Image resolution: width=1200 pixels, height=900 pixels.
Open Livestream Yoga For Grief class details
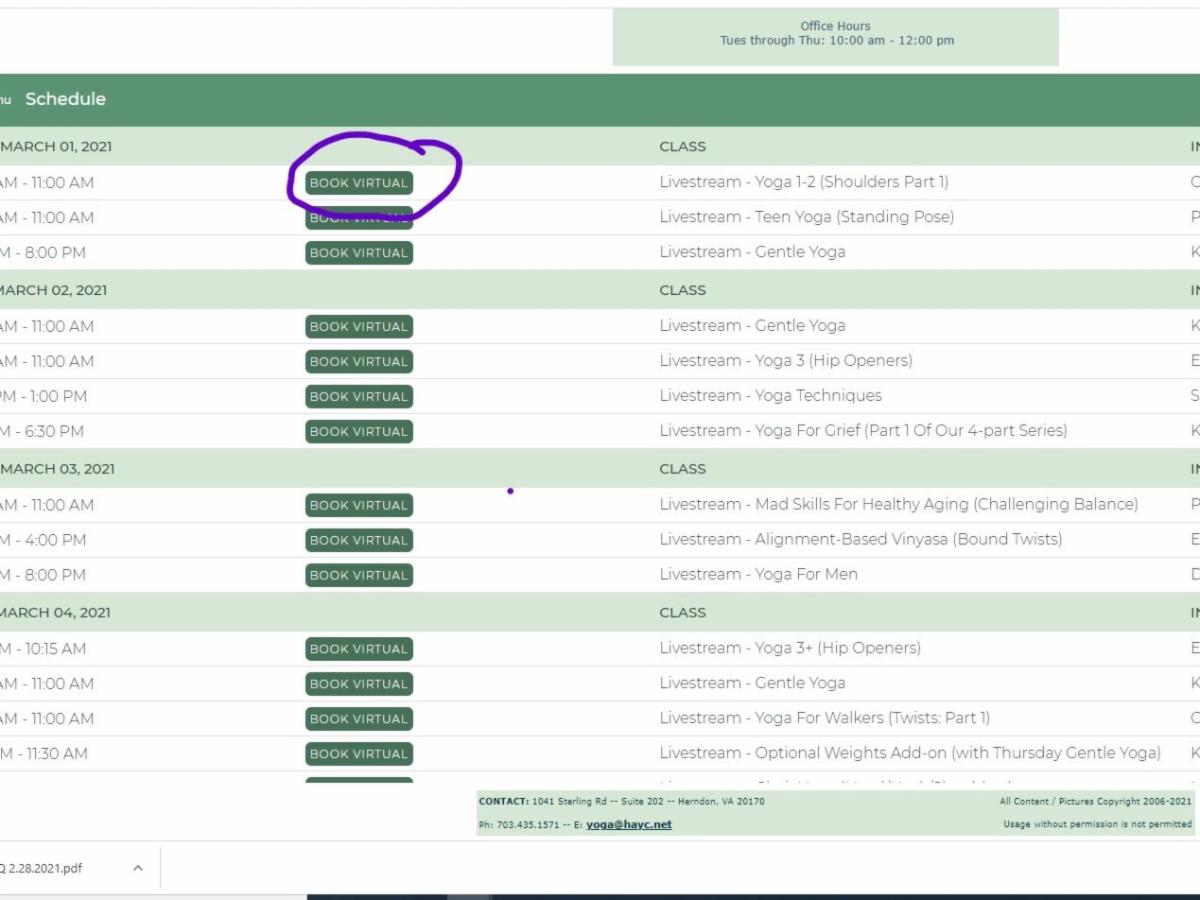(x=862, y=431)
